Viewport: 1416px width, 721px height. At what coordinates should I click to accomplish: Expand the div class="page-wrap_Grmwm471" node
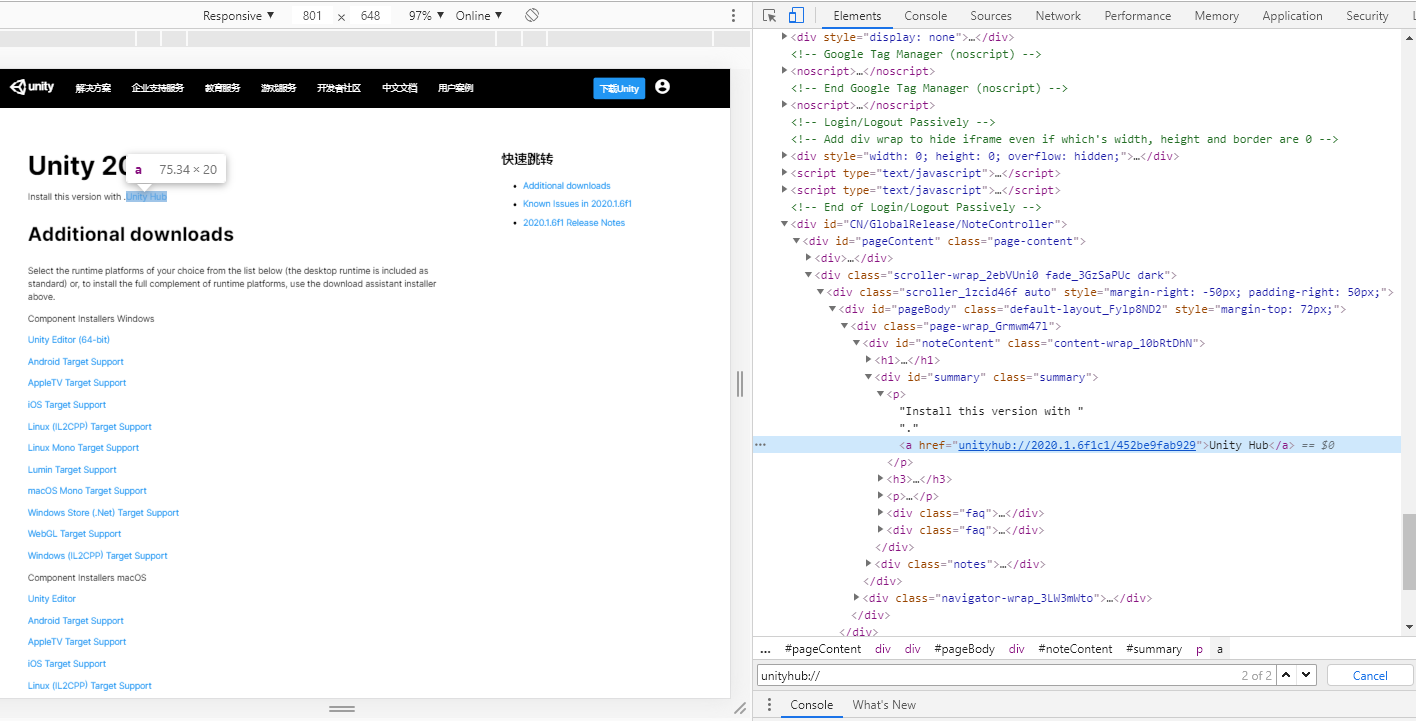[844, 326]
